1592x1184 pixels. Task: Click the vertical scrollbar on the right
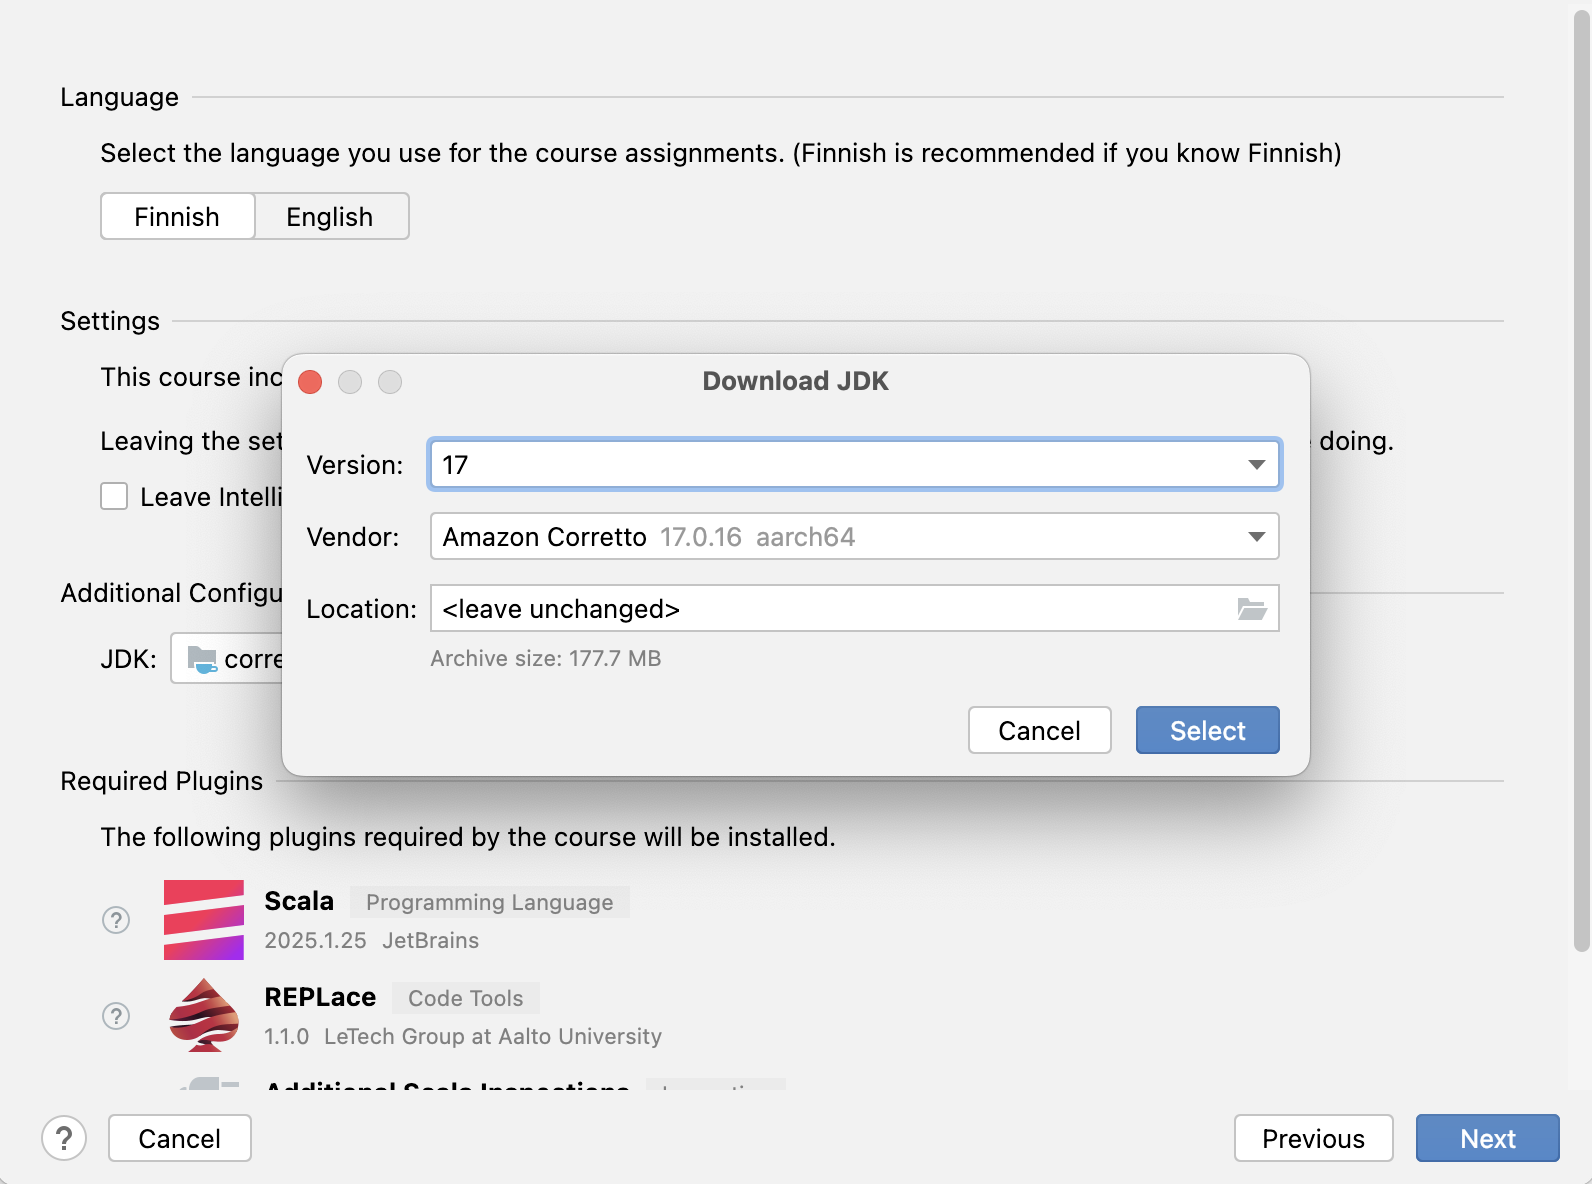click(1581, 480)
